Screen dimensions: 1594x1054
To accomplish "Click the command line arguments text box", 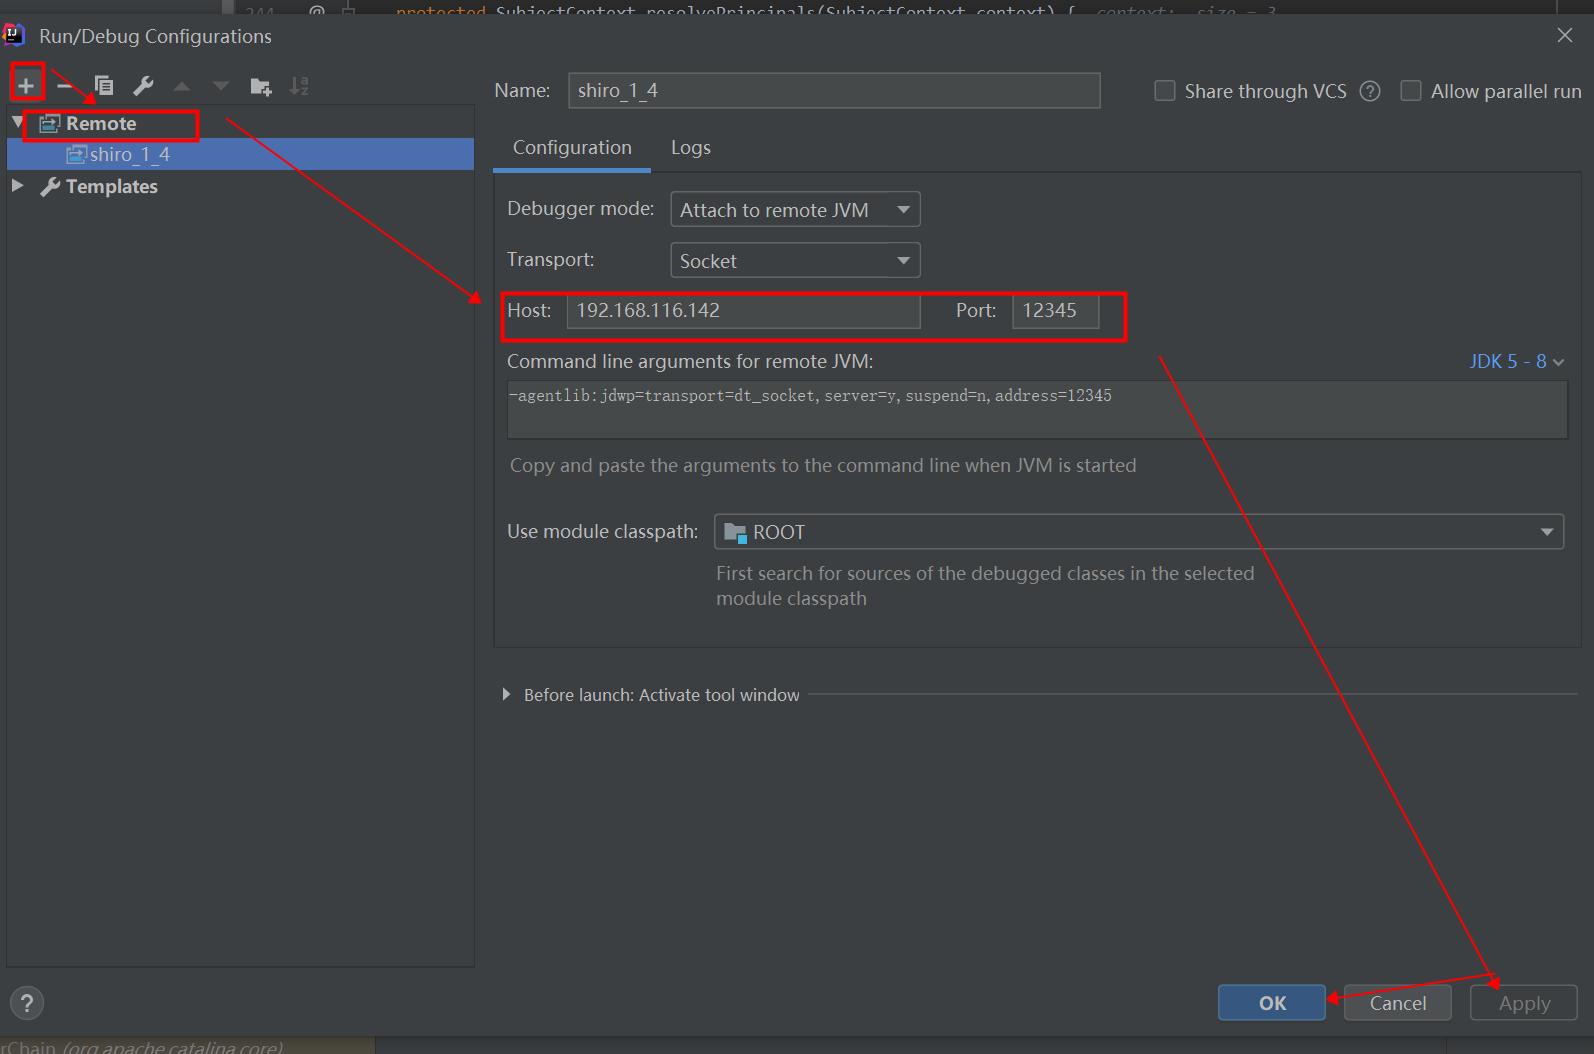I will click(x=1037, y=409).
